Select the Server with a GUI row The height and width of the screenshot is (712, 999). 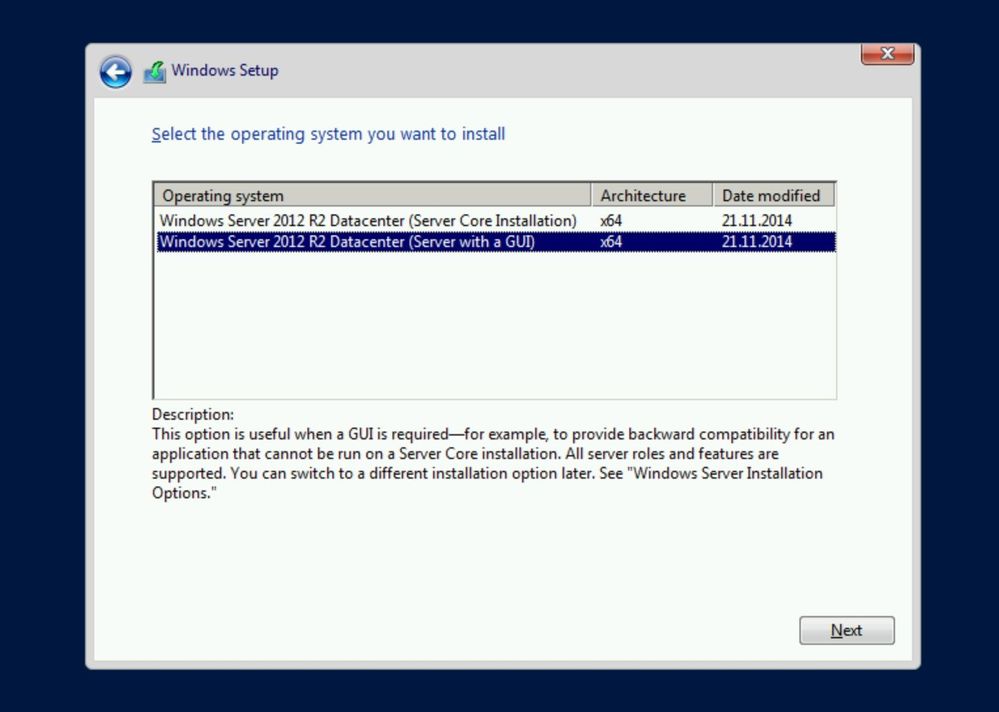pos(496,242)
